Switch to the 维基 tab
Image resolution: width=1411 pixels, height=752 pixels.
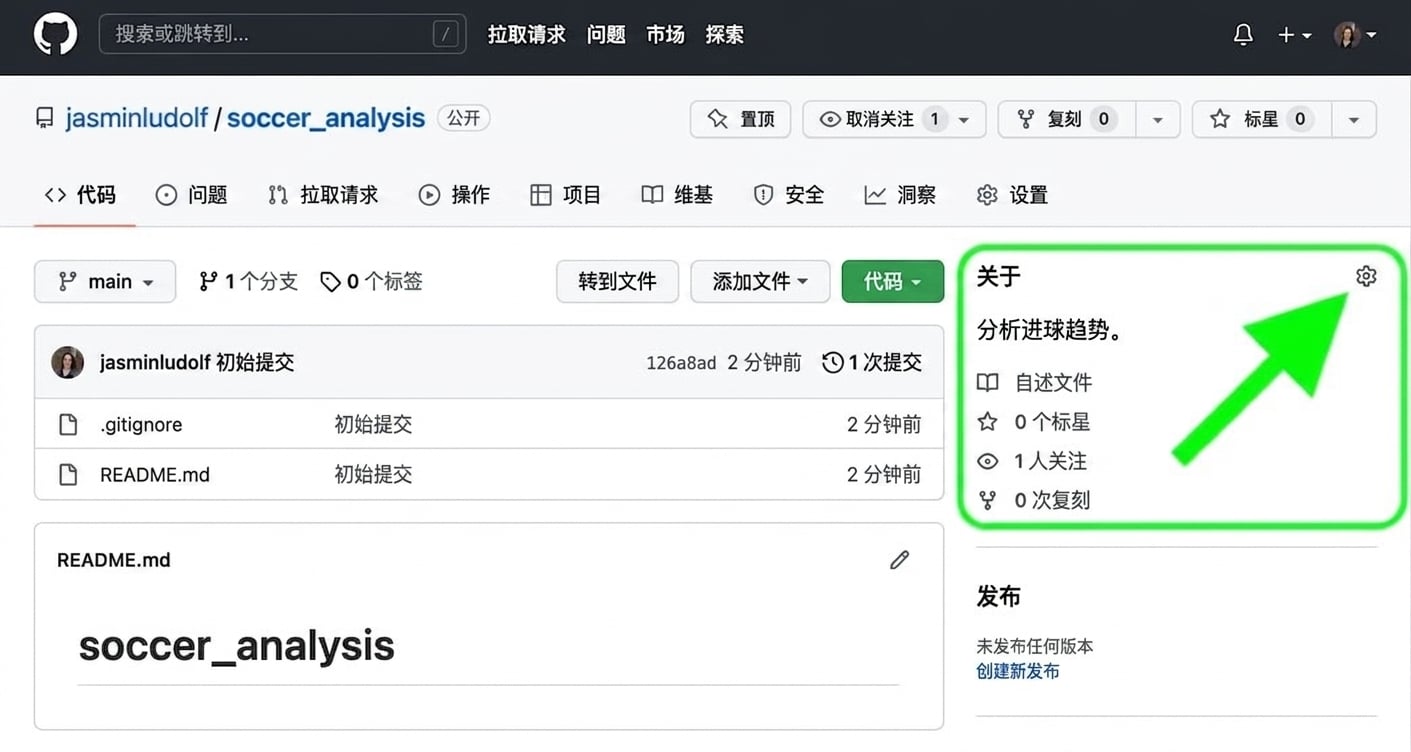point(677,195)
